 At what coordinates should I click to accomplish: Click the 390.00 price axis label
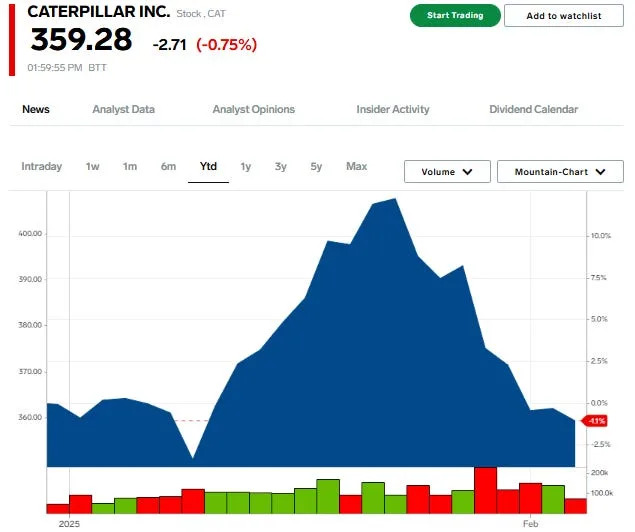coord(30,279)
